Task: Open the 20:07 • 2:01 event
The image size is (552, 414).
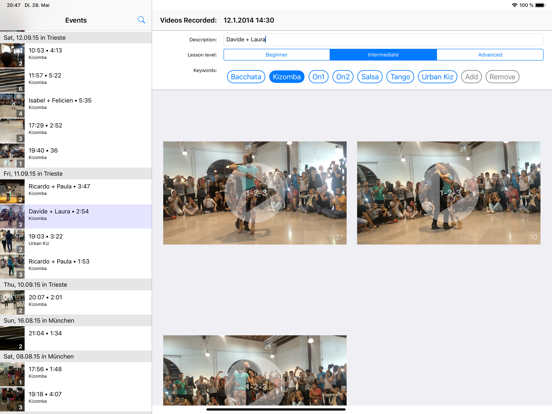Action: [76, 302]
